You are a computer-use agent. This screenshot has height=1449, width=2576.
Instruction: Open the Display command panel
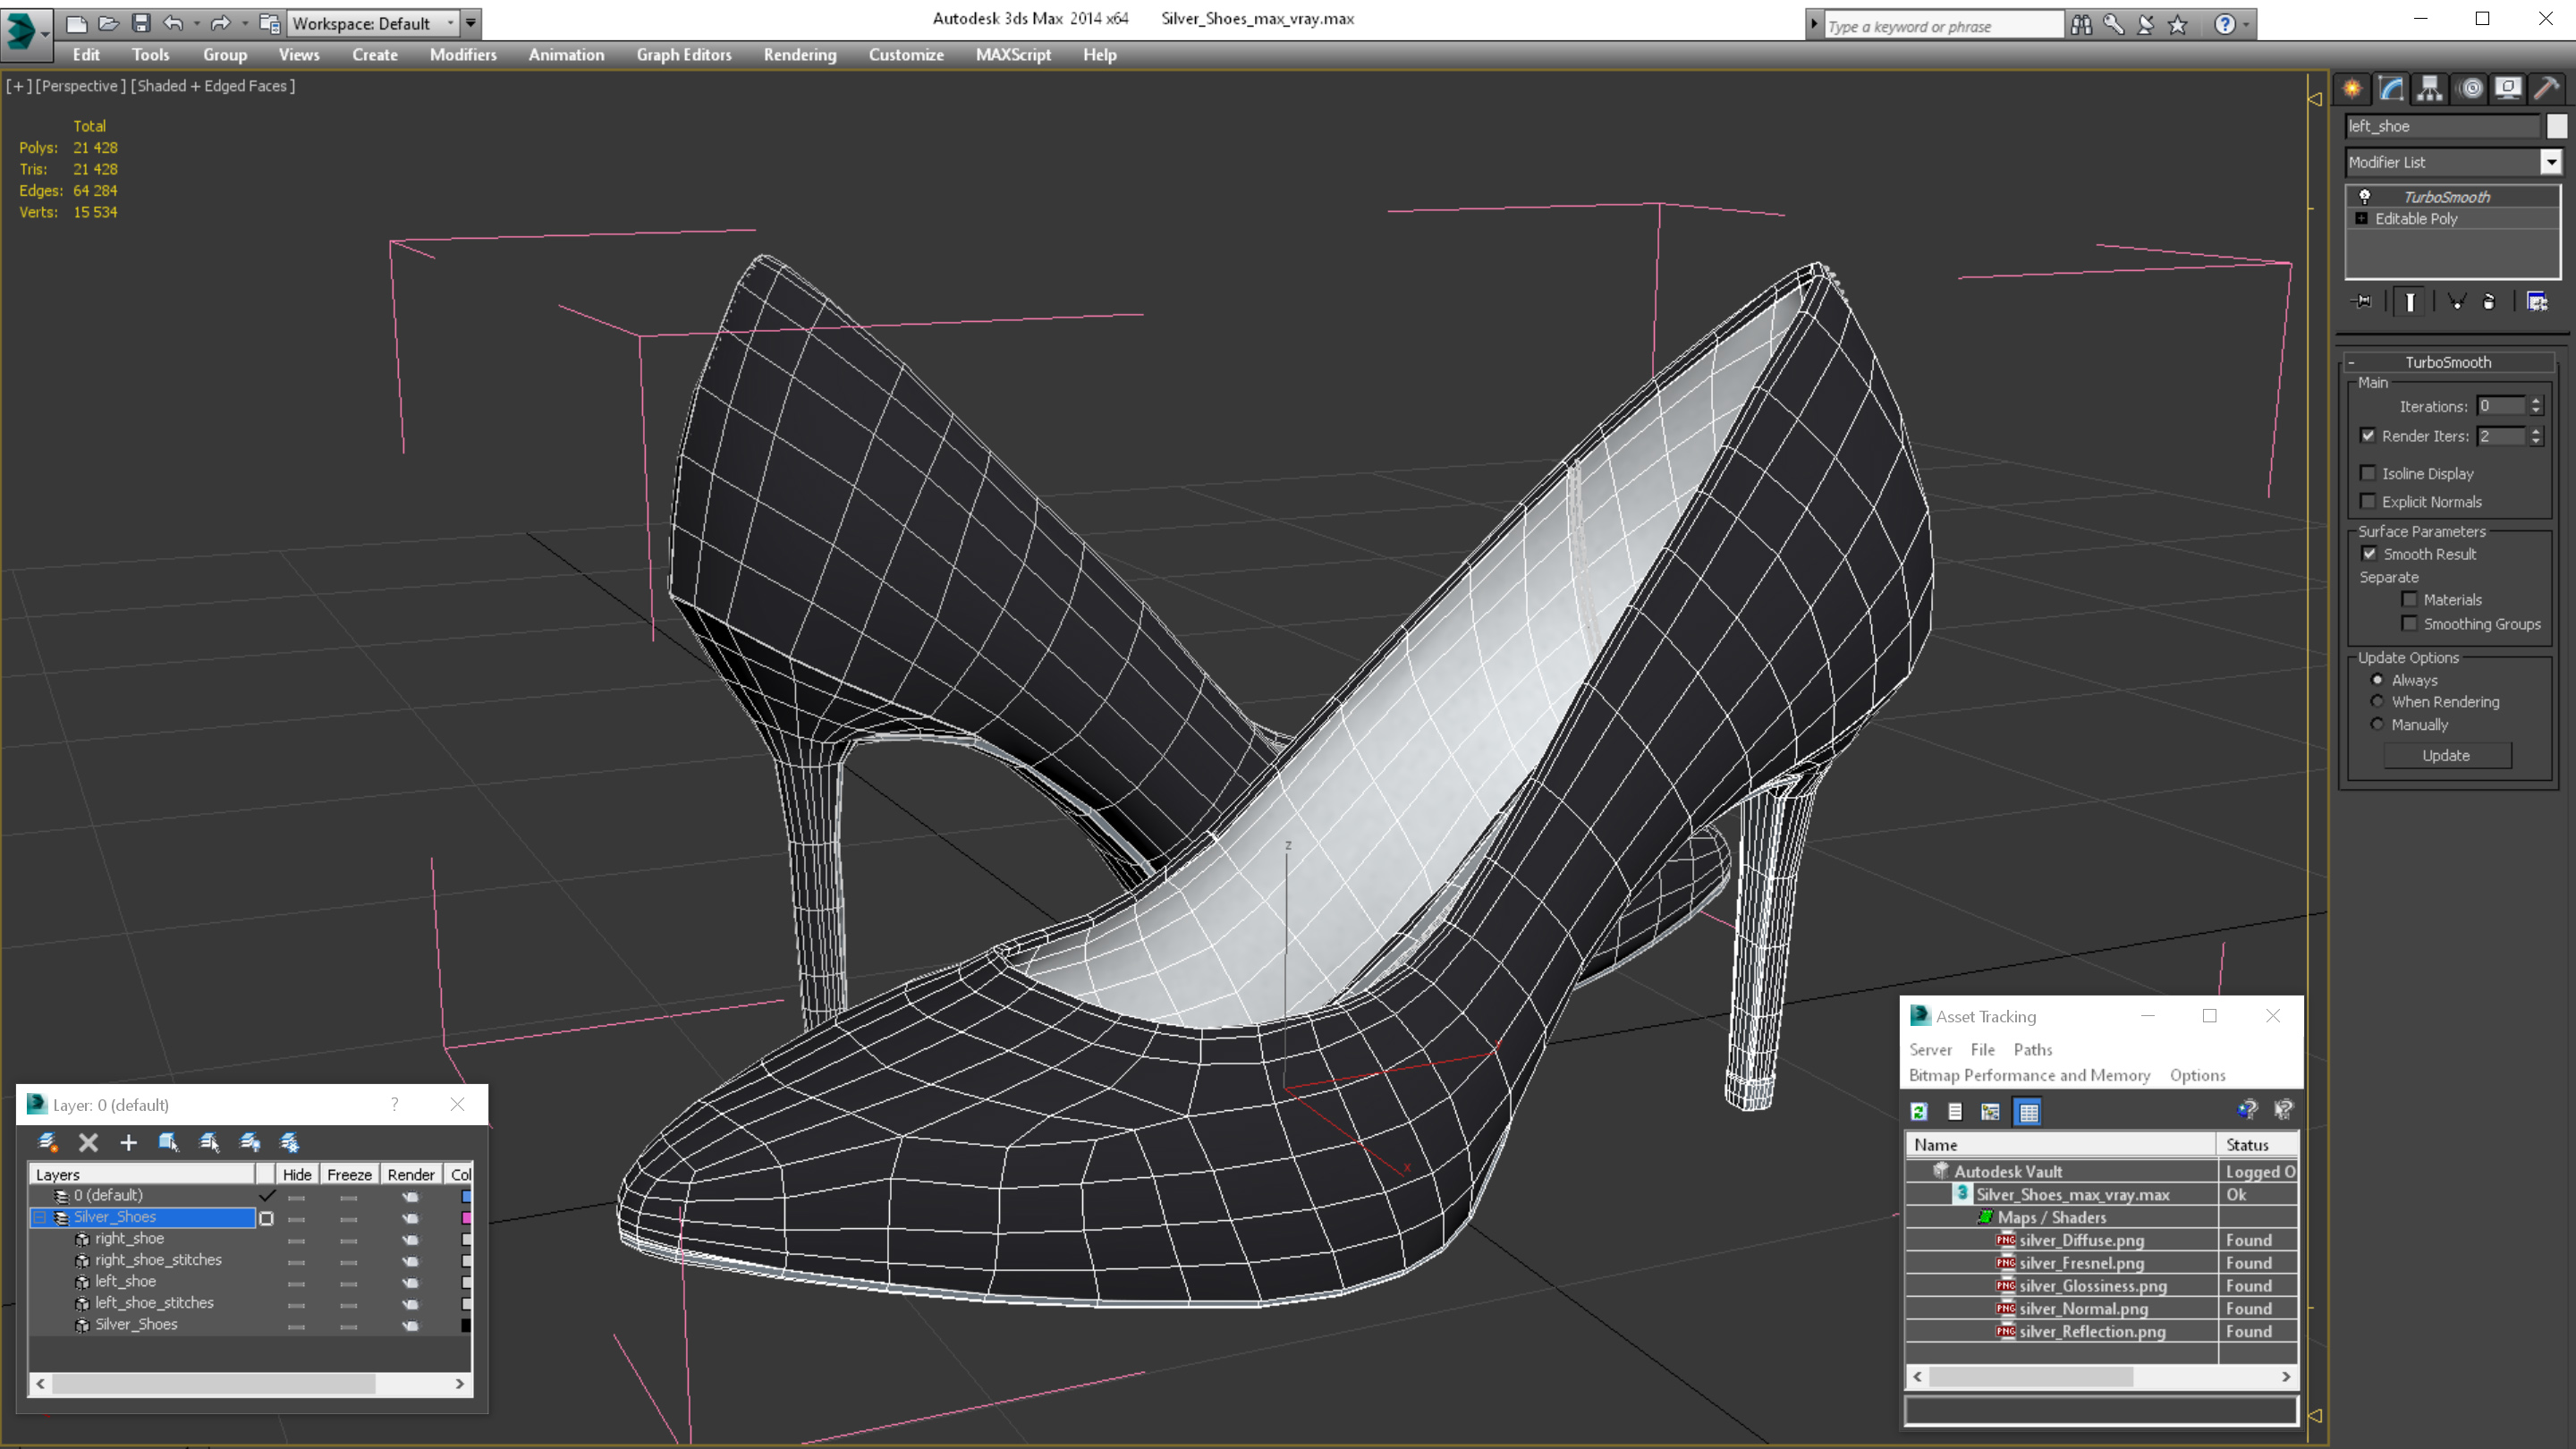2508,89
